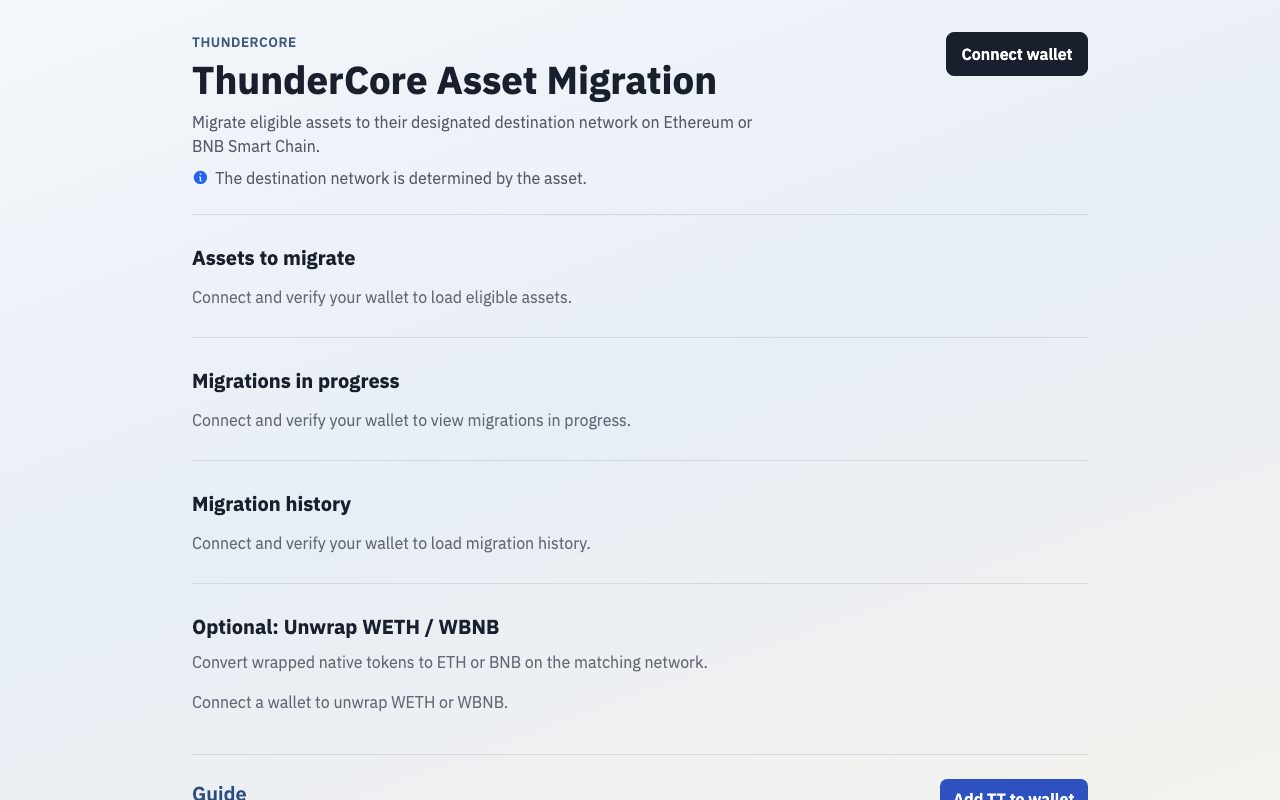Click the Connect wallet button
Image resolution: width=1280 pixels, height=800 pixels.
click(1016, 54)
